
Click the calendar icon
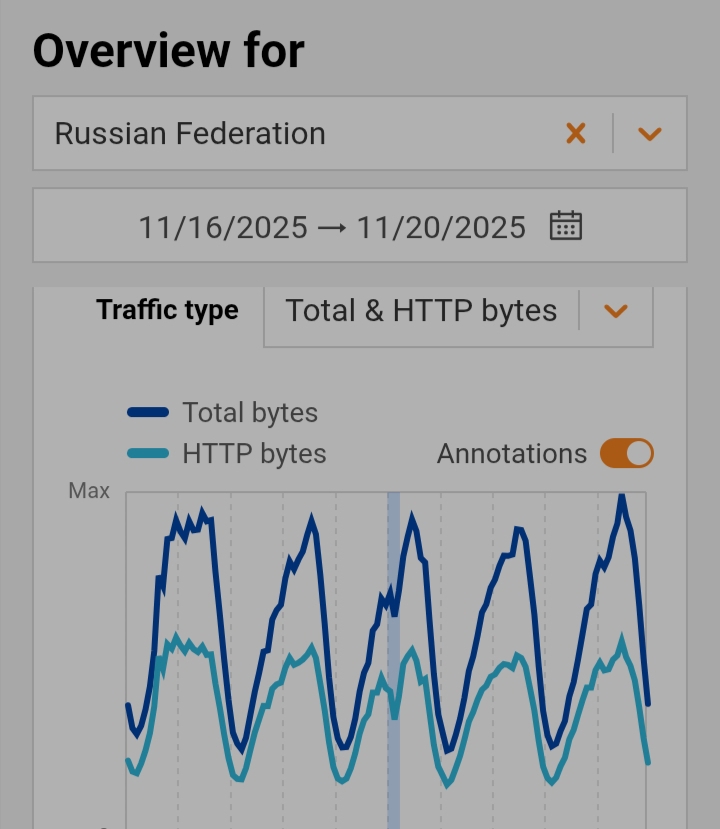click(566, 226)
